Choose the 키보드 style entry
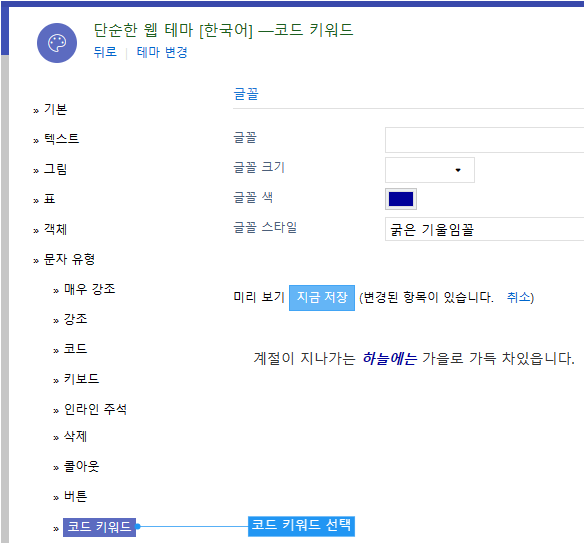Viewport: 585px width, 544px height. 81,379
